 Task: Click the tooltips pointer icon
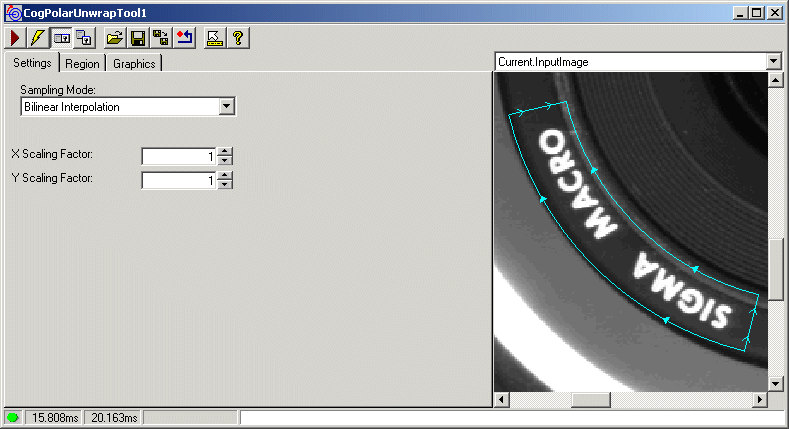point(215,38)
